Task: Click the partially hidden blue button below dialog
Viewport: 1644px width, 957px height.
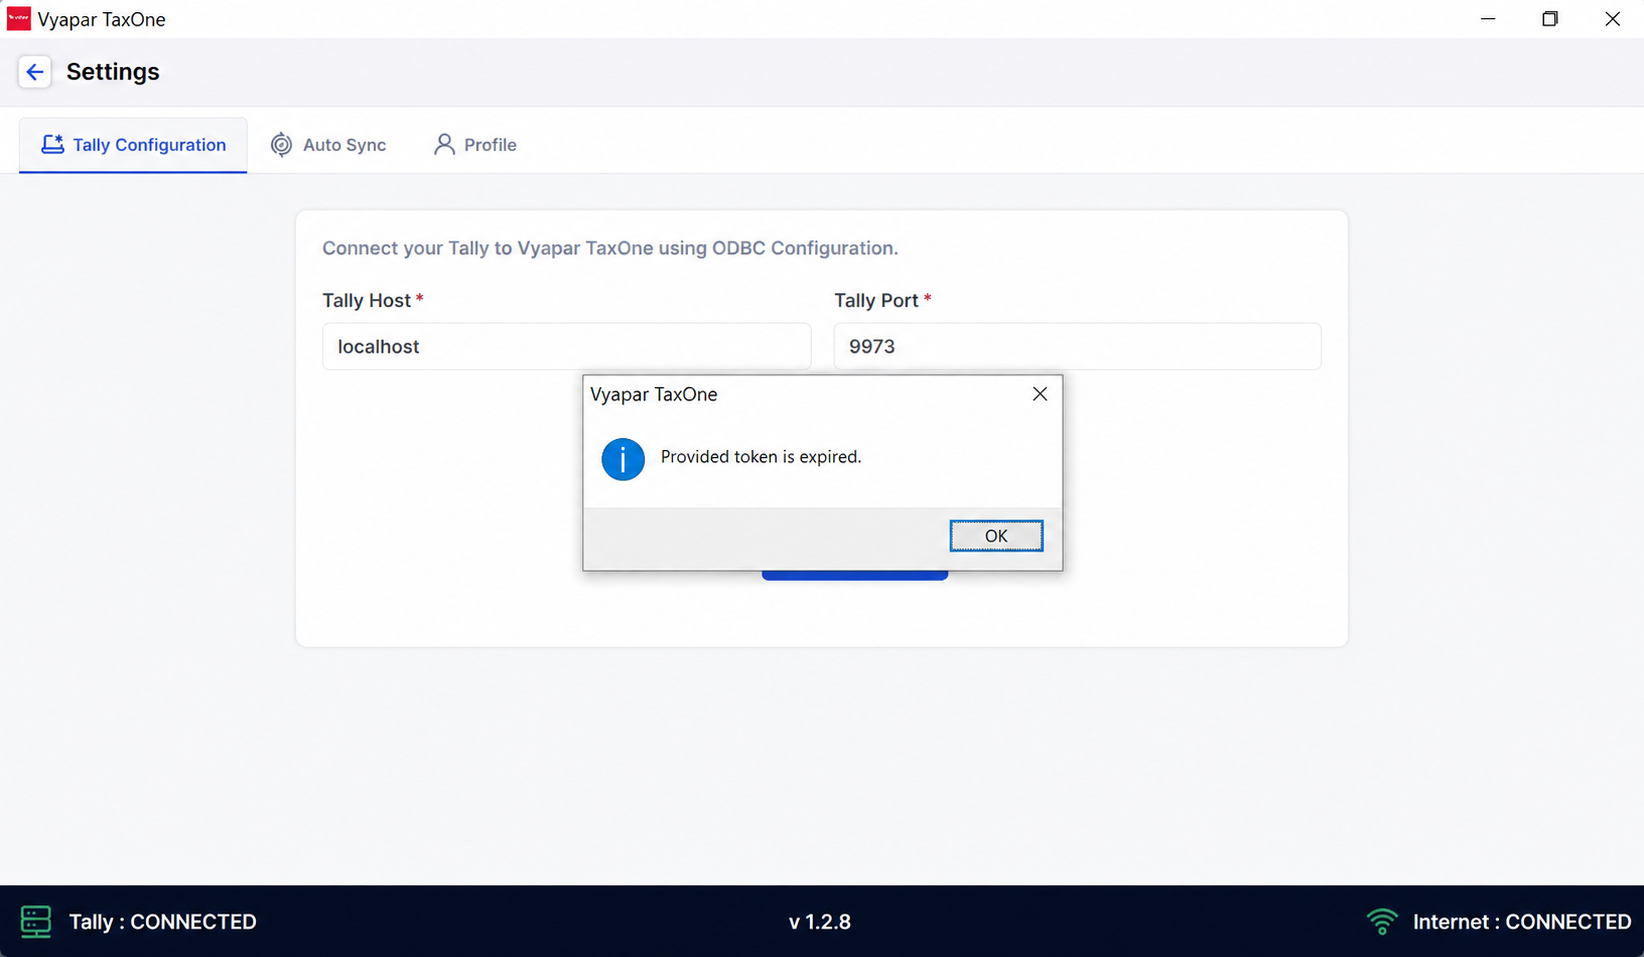Action: click(x=855, y=575)
